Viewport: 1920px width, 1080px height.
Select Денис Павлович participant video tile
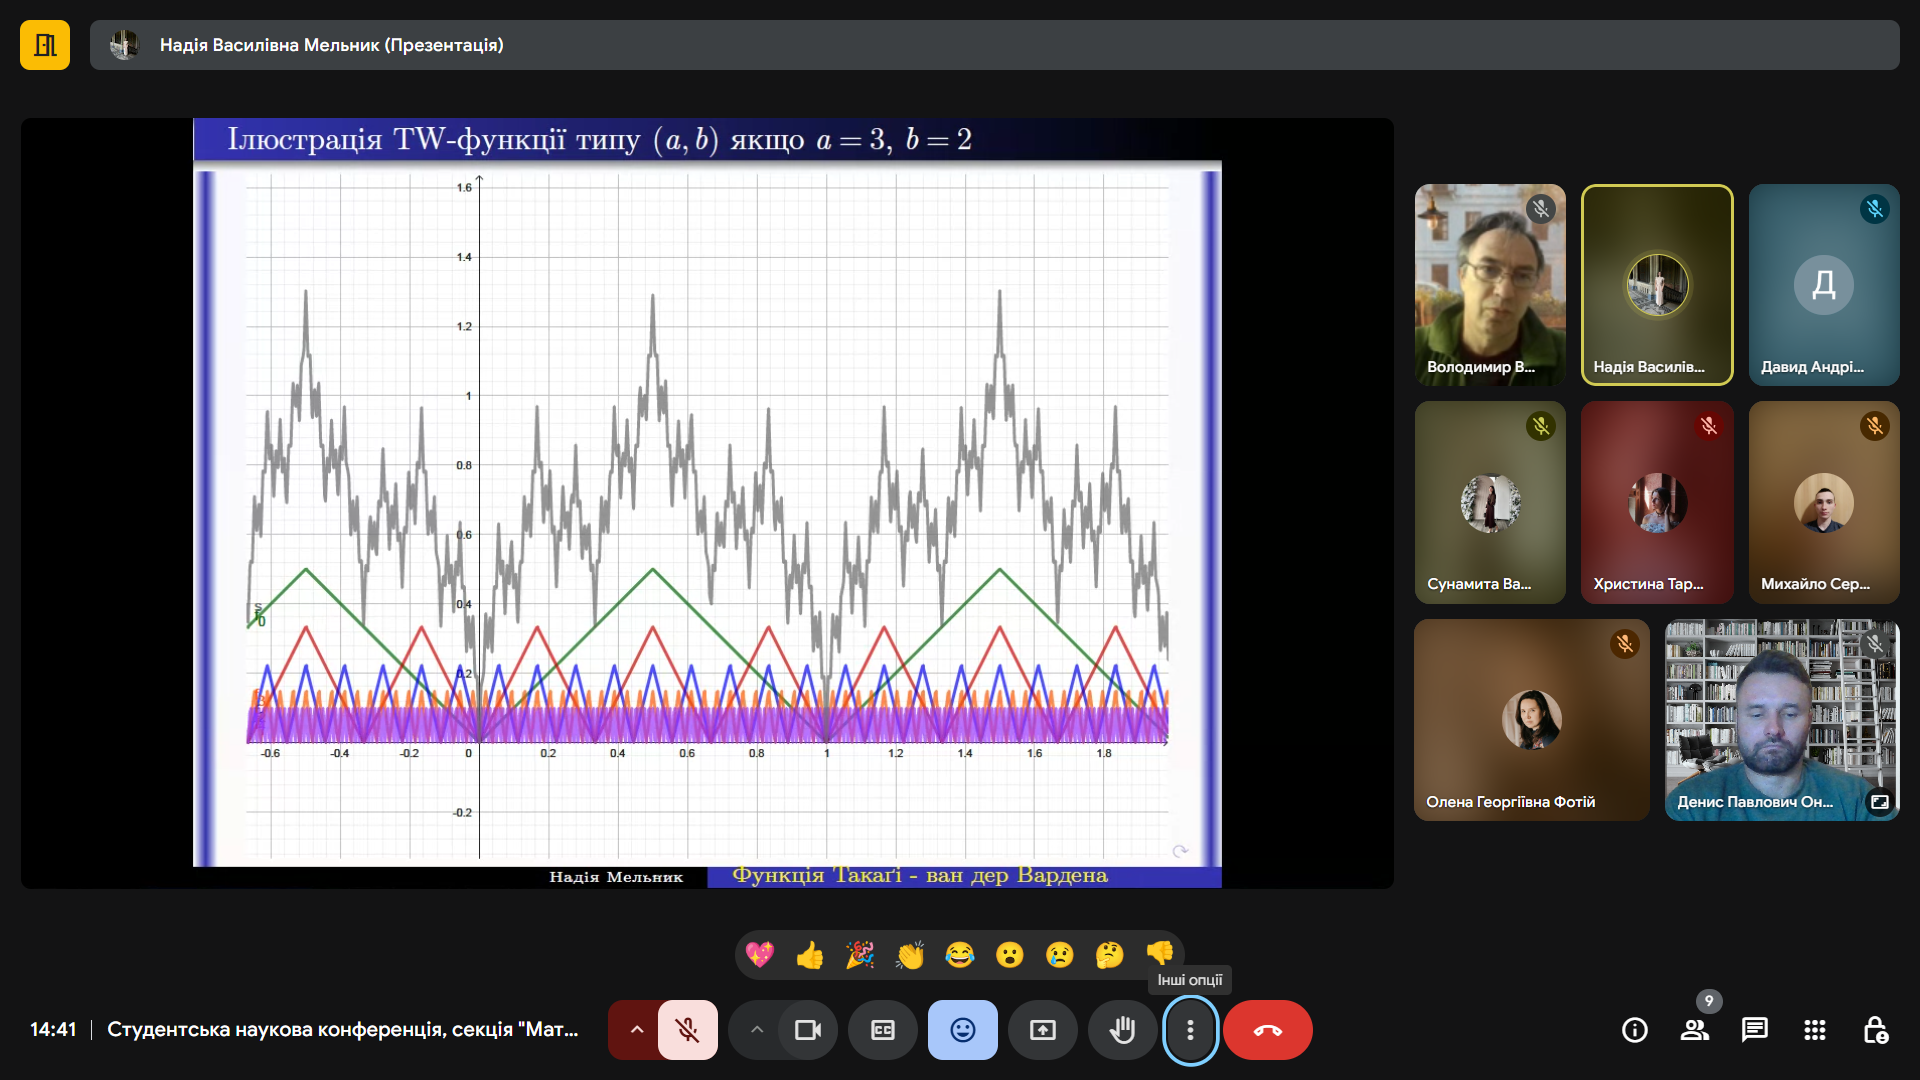click(x=1782, y=720)
